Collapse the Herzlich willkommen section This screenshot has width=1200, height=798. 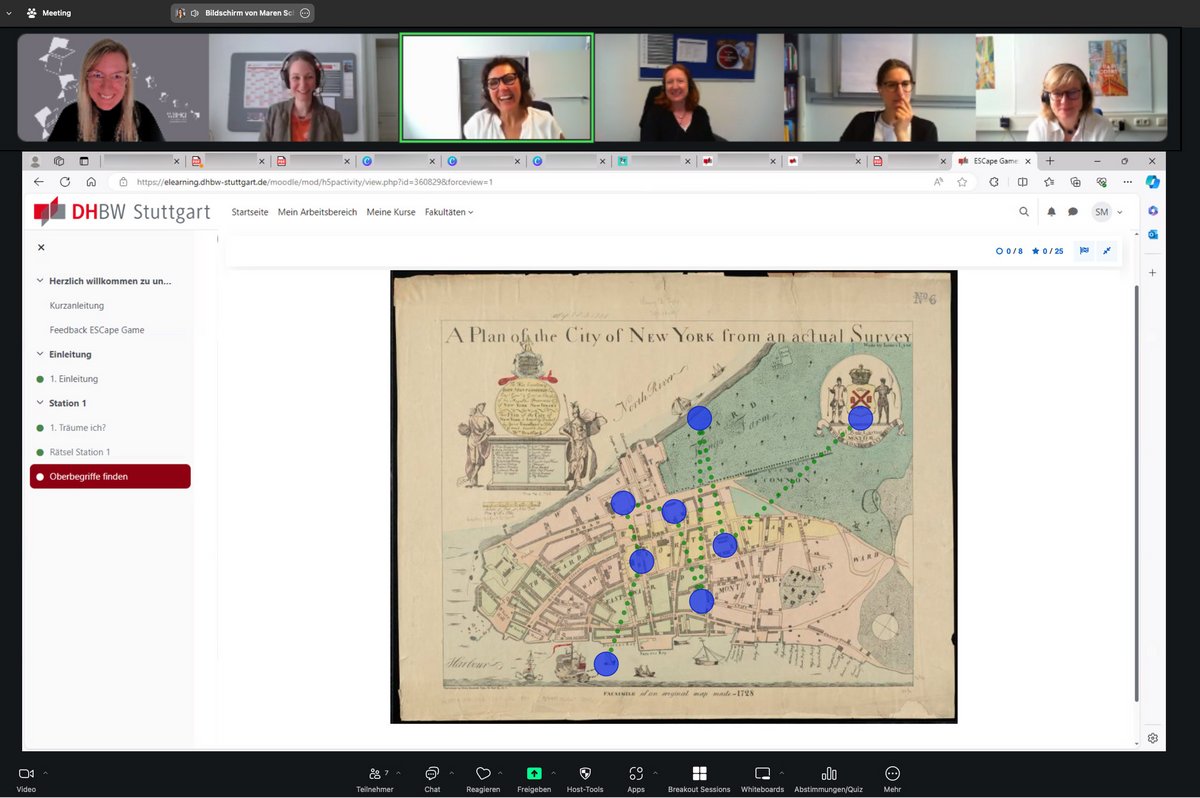click(x=40, y=281)
